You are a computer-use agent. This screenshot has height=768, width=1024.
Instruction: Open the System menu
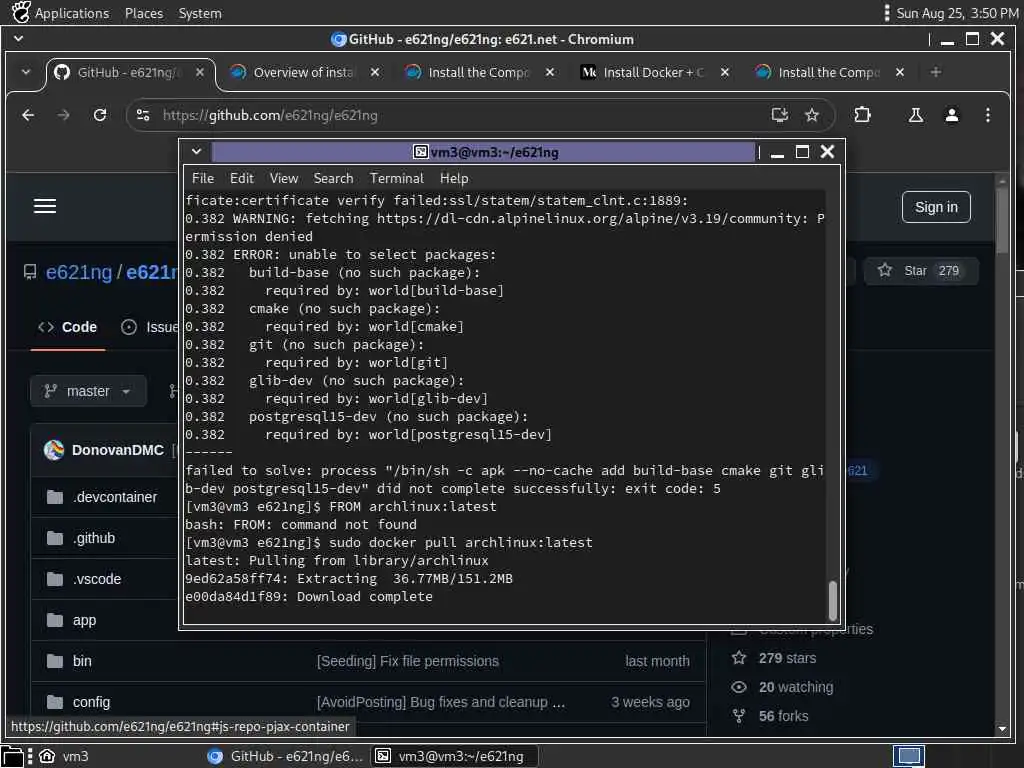(x=200, y=13)
